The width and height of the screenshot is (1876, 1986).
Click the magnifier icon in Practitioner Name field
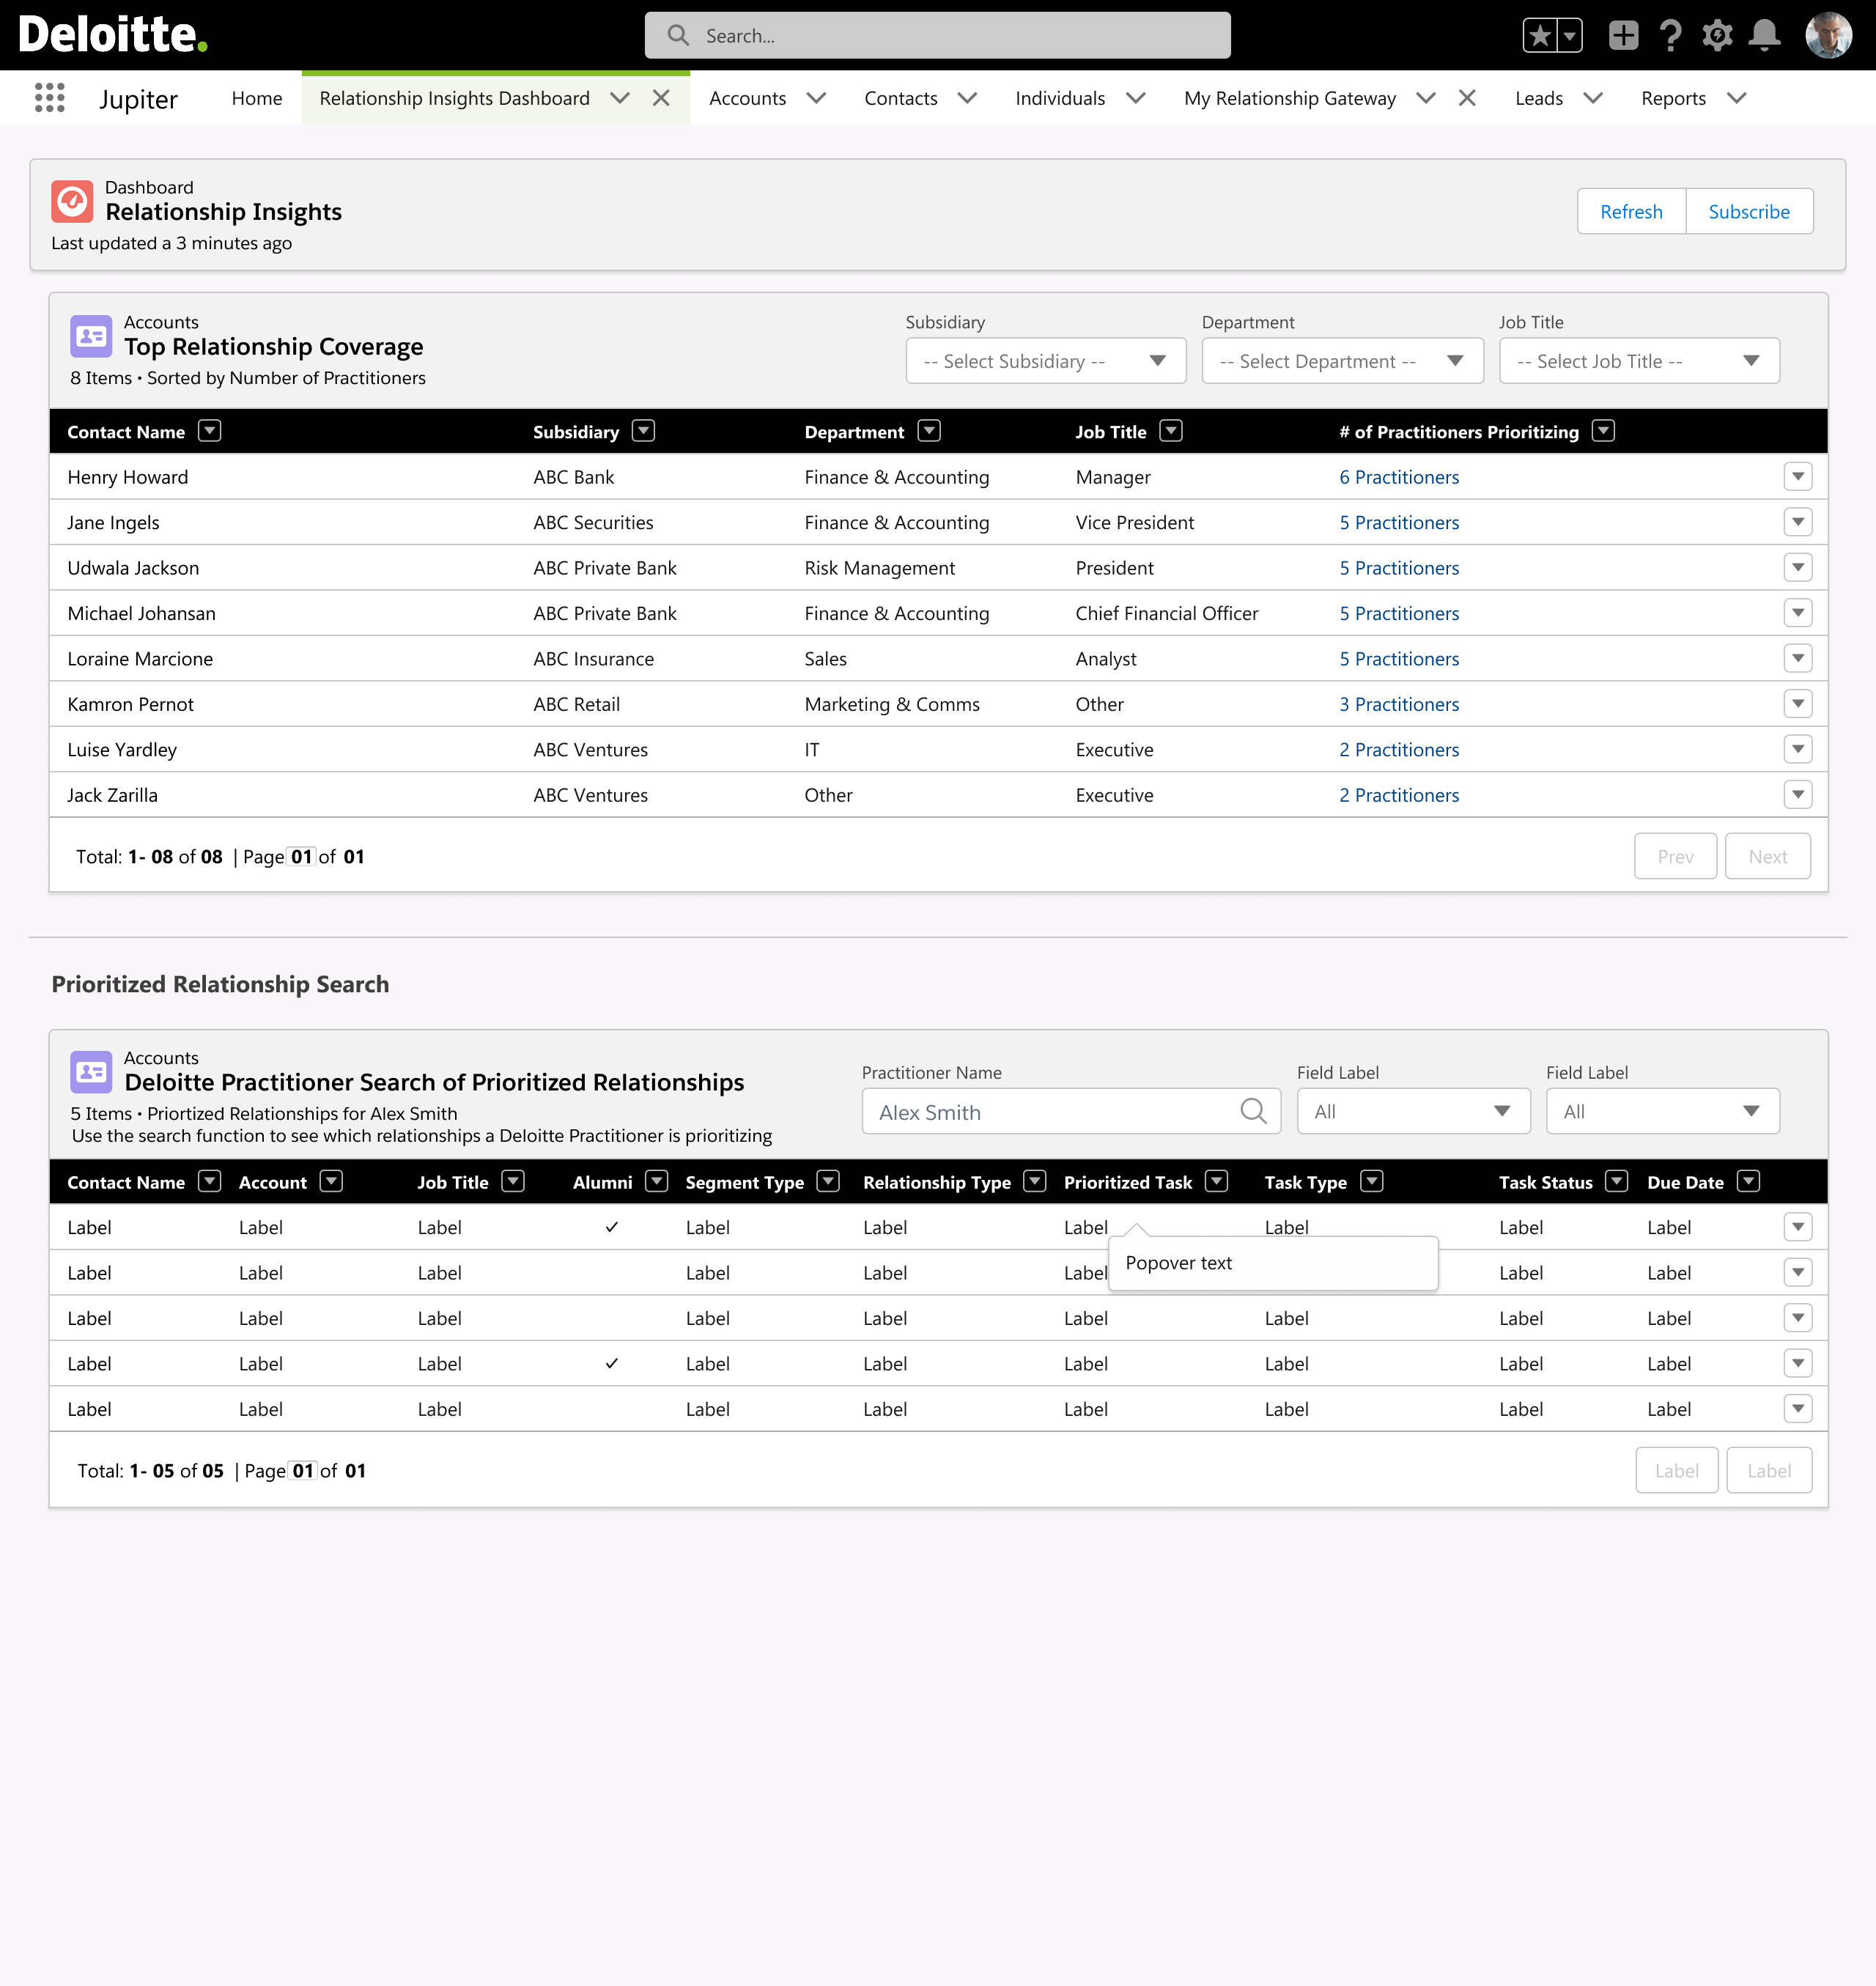1253,1111
